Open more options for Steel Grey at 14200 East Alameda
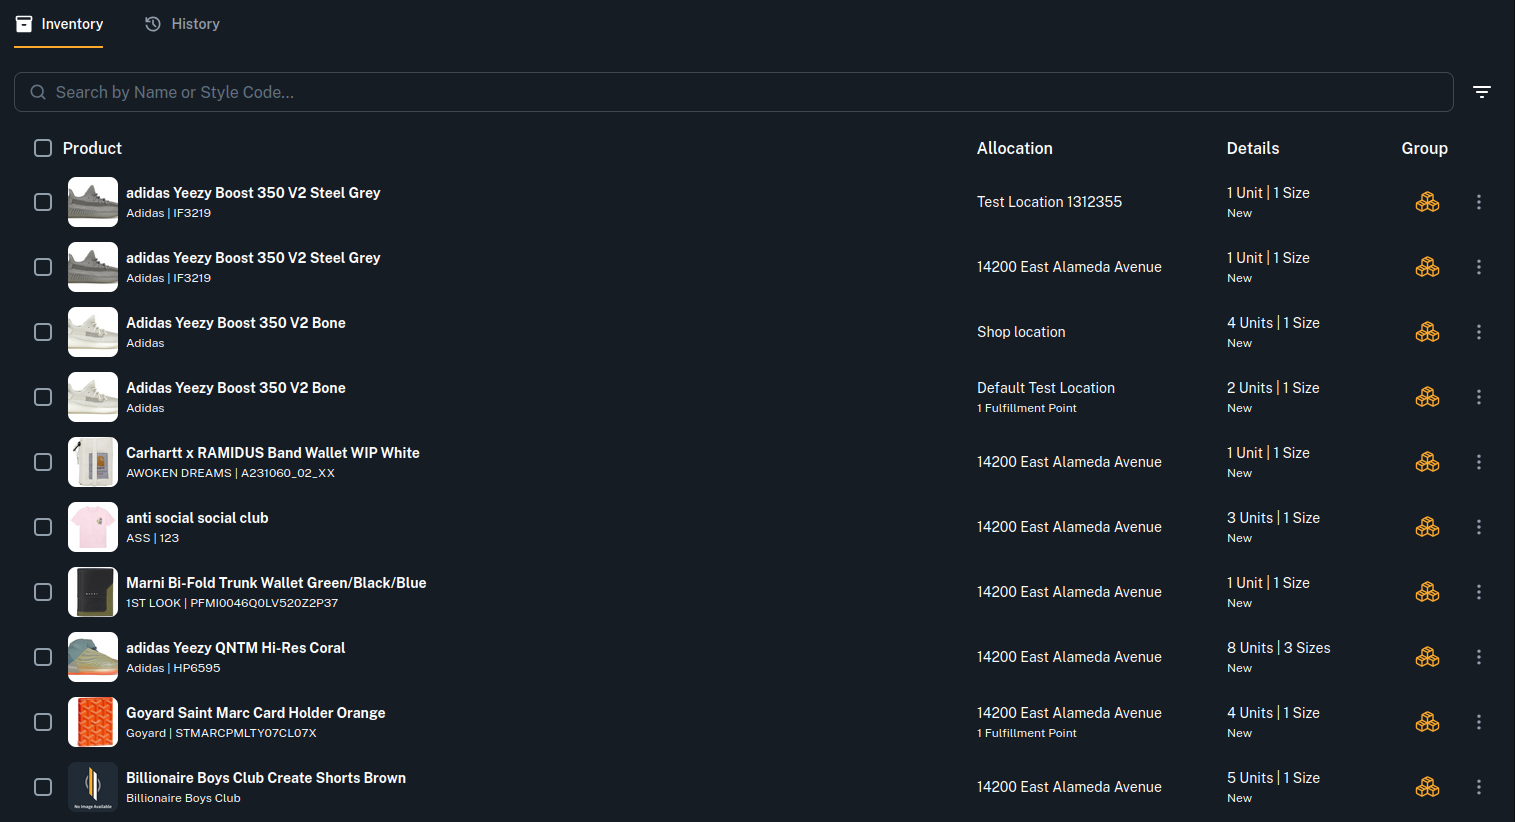This screenshot has height=822, width=1515. (x=1479, y=267)
